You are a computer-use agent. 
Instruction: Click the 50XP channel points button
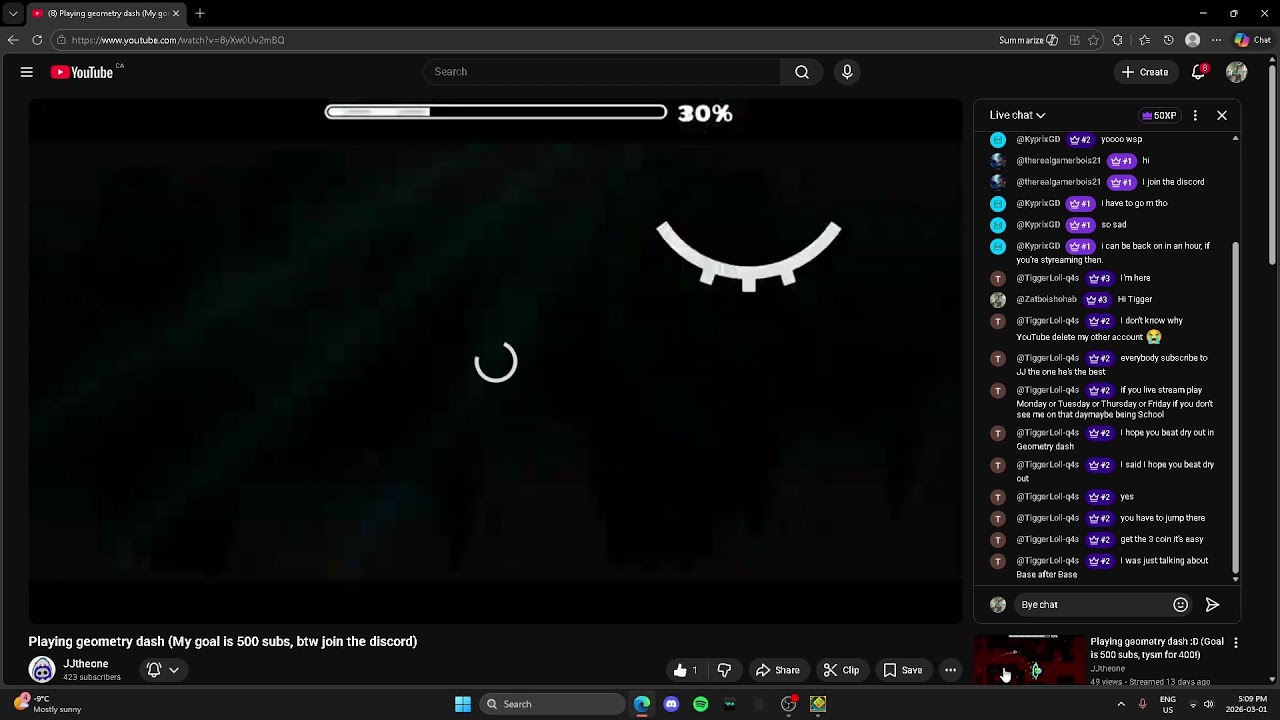(x=1160, y=115)
